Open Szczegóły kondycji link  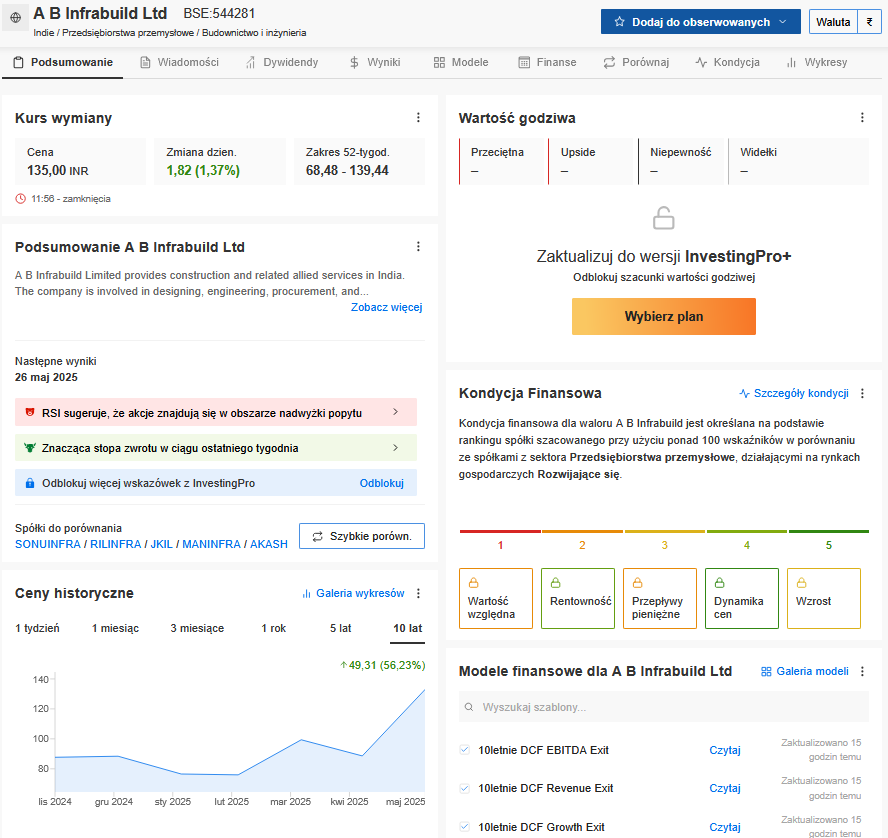(x=794, y=393)
